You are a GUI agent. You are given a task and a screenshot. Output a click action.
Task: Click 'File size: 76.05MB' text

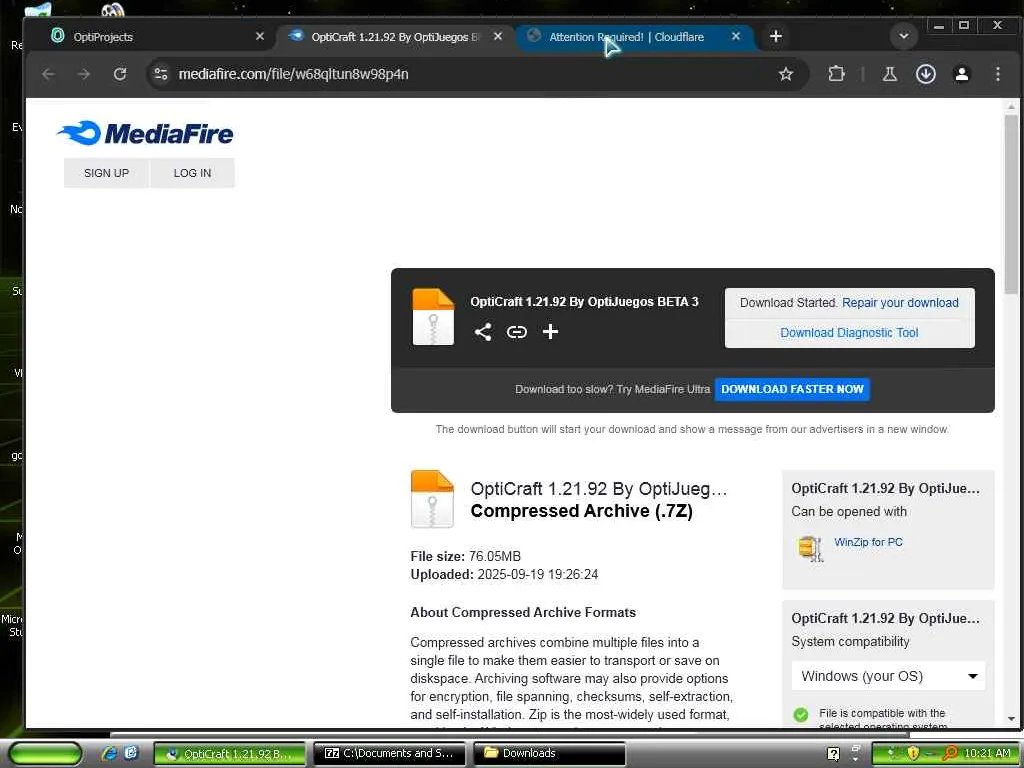[x=466, y=556]
